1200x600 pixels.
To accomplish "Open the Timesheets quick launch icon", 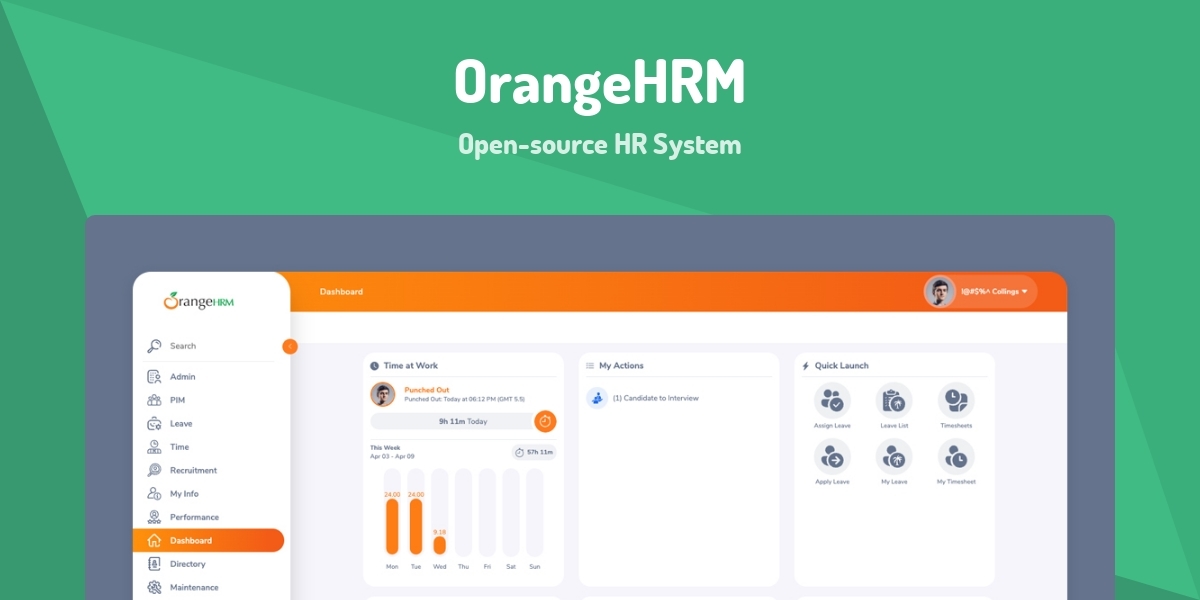I will tap(956, 400).
